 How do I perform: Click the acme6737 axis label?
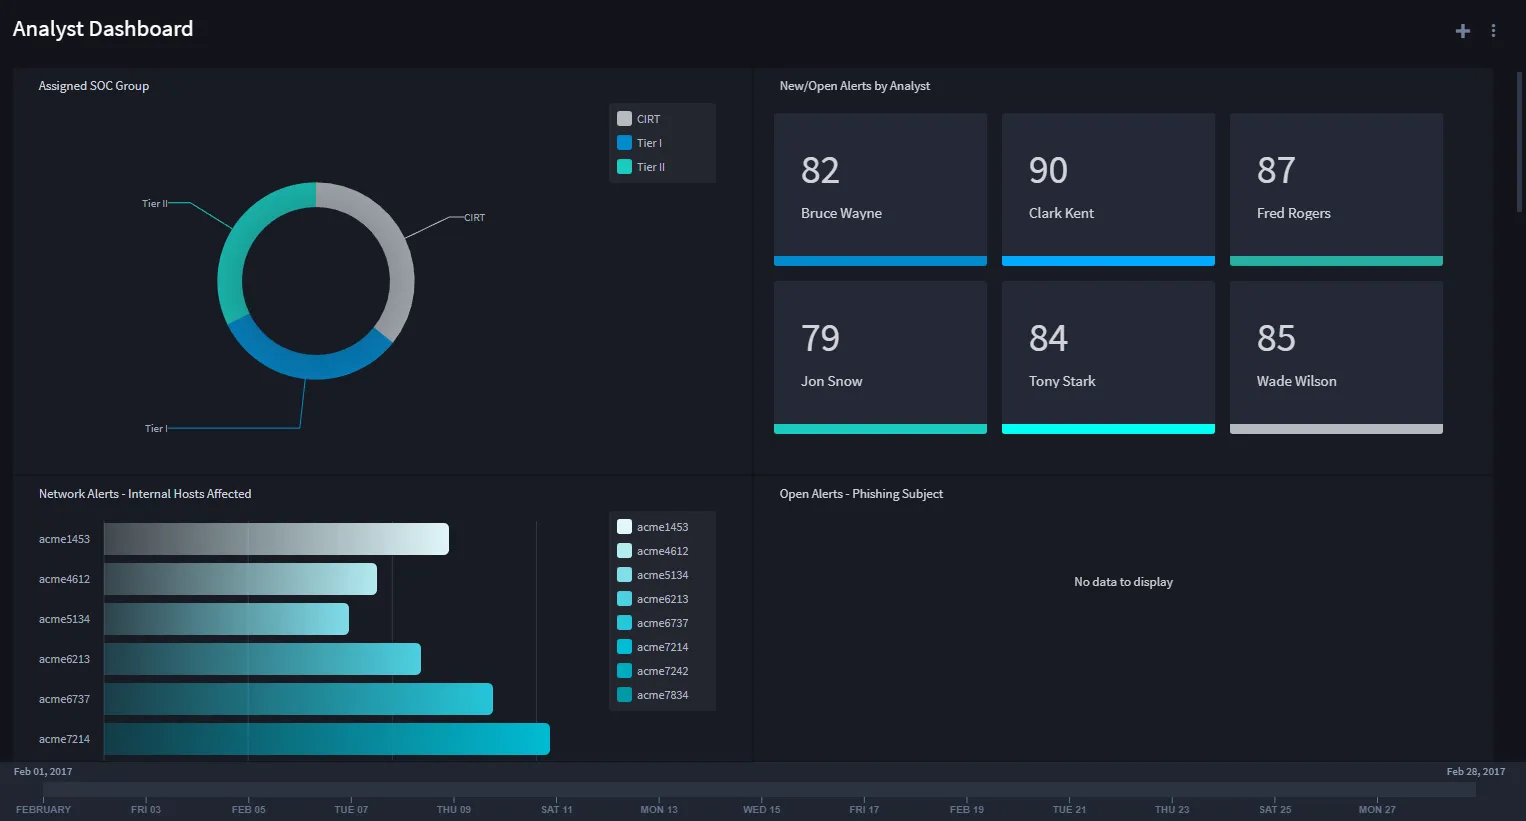64,699
